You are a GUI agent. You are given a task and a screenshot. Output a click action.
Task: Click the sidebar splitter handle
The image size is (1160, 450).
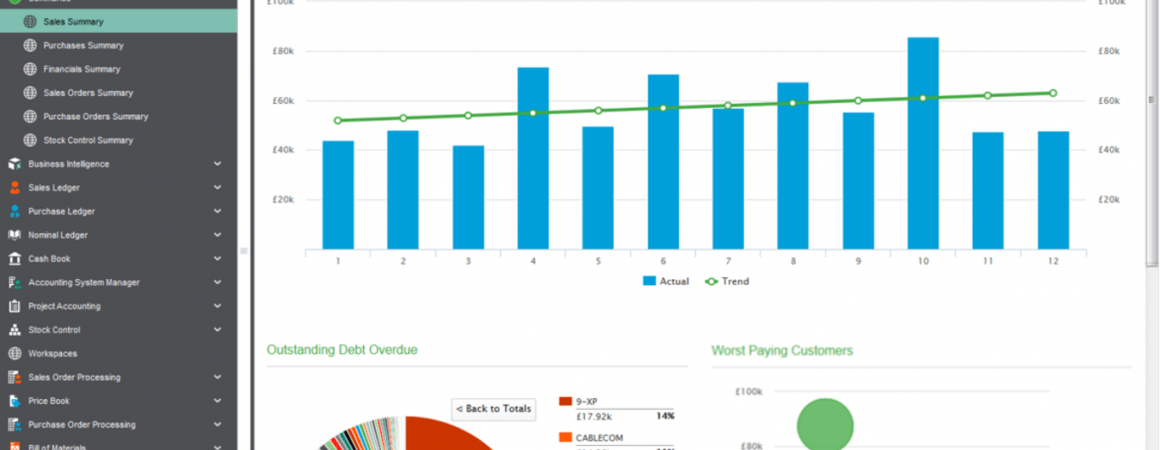pyautogui.click(x=243, y=252)
